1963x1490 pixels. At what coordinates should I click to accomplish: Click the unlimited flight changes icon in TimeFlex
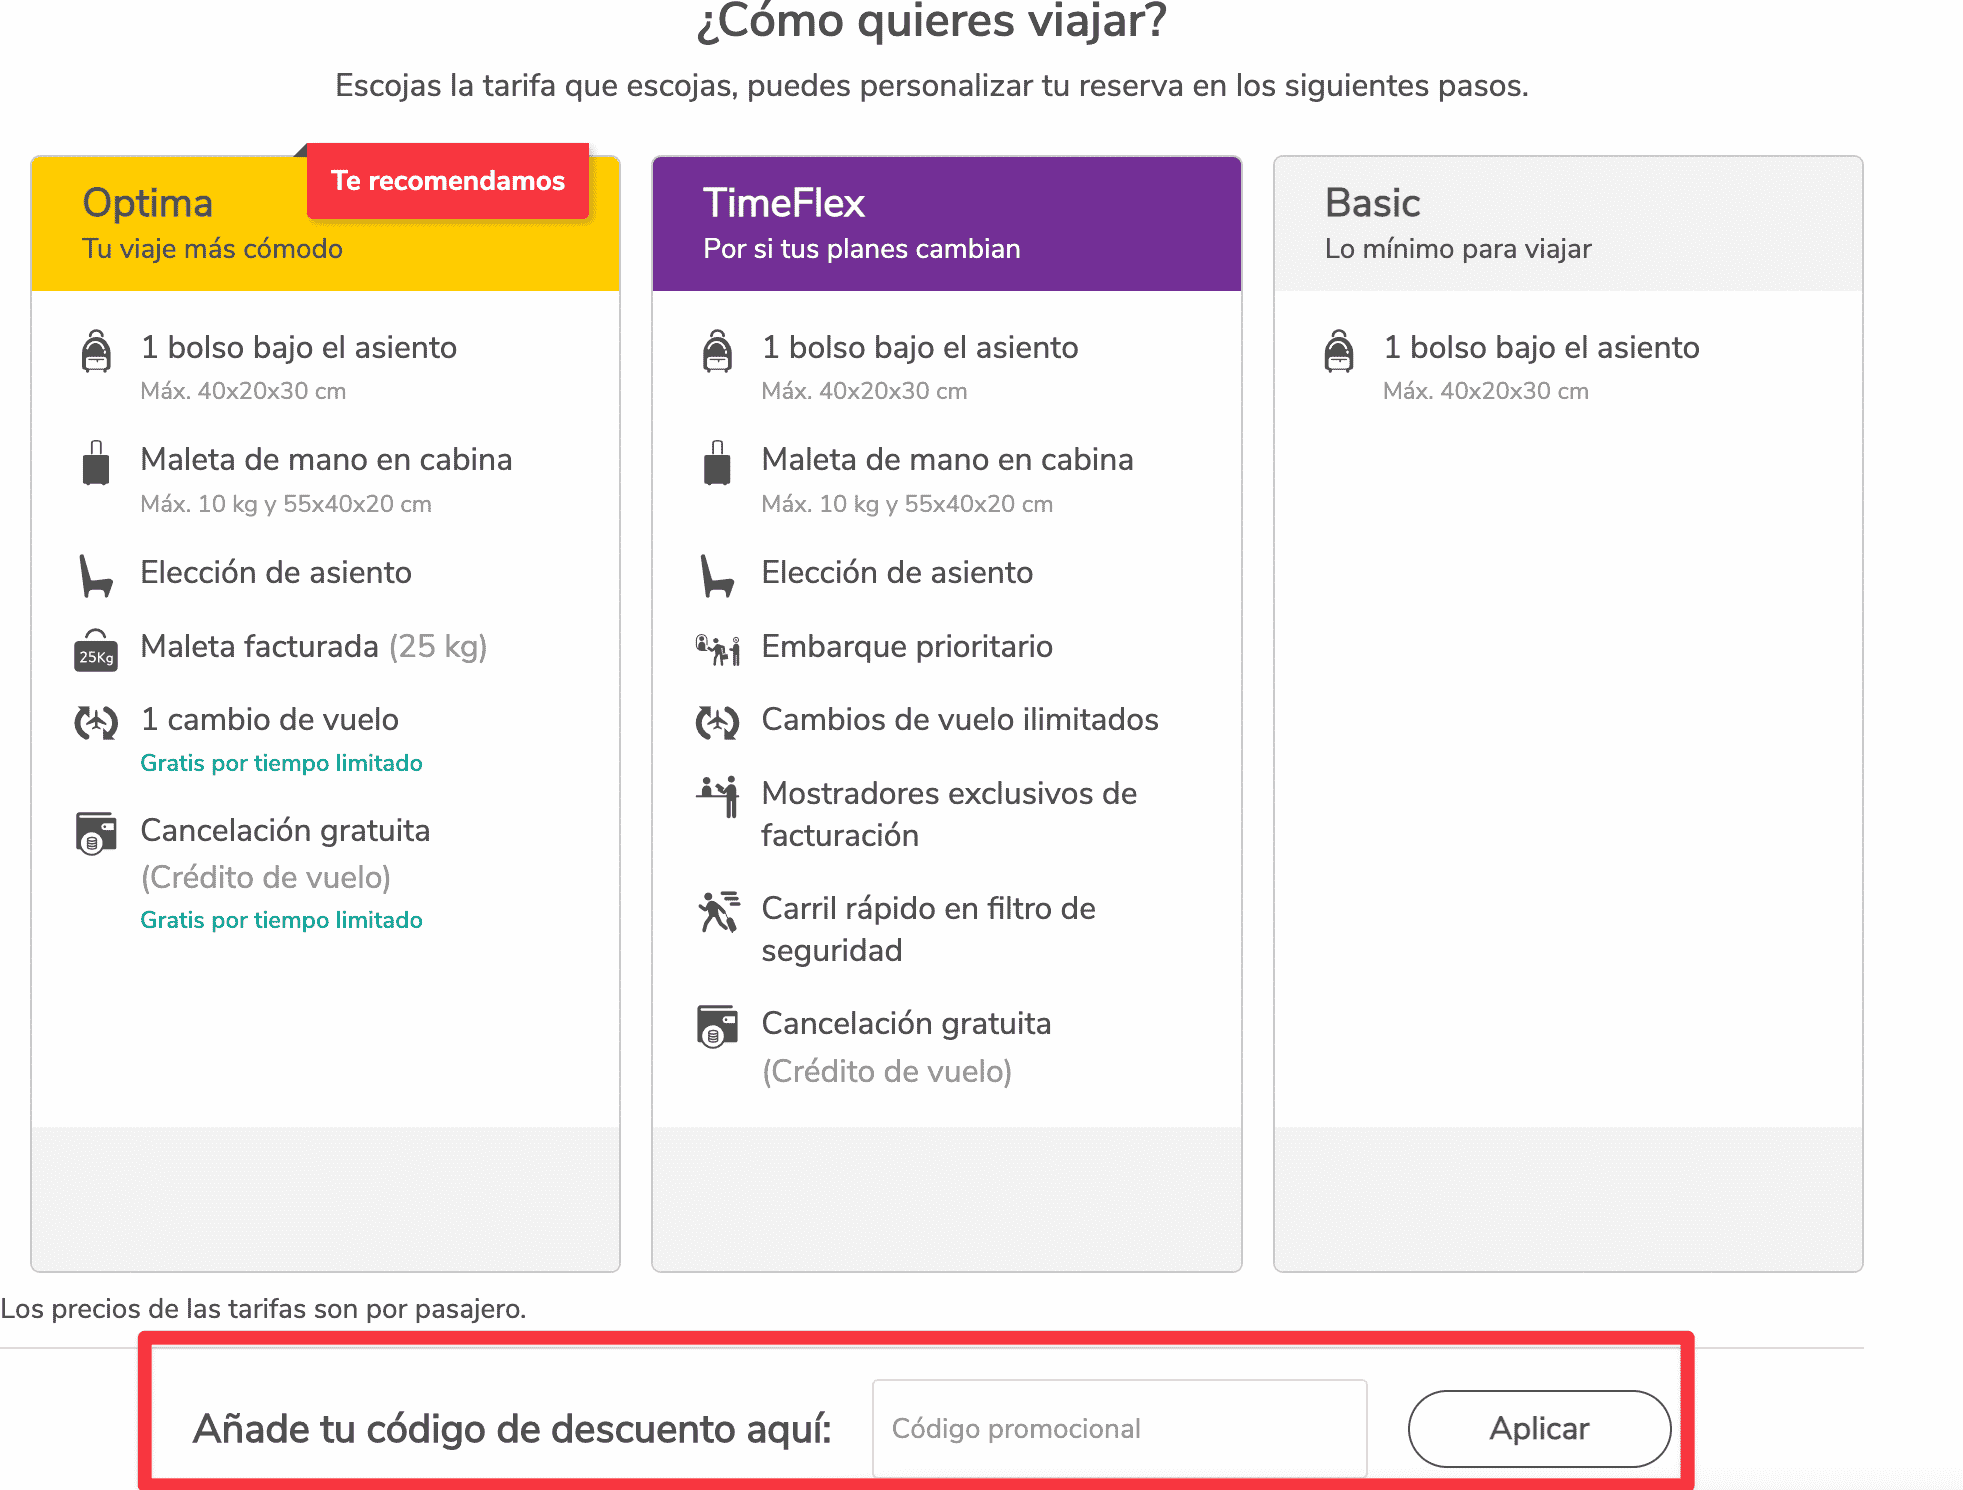point(717,724)
